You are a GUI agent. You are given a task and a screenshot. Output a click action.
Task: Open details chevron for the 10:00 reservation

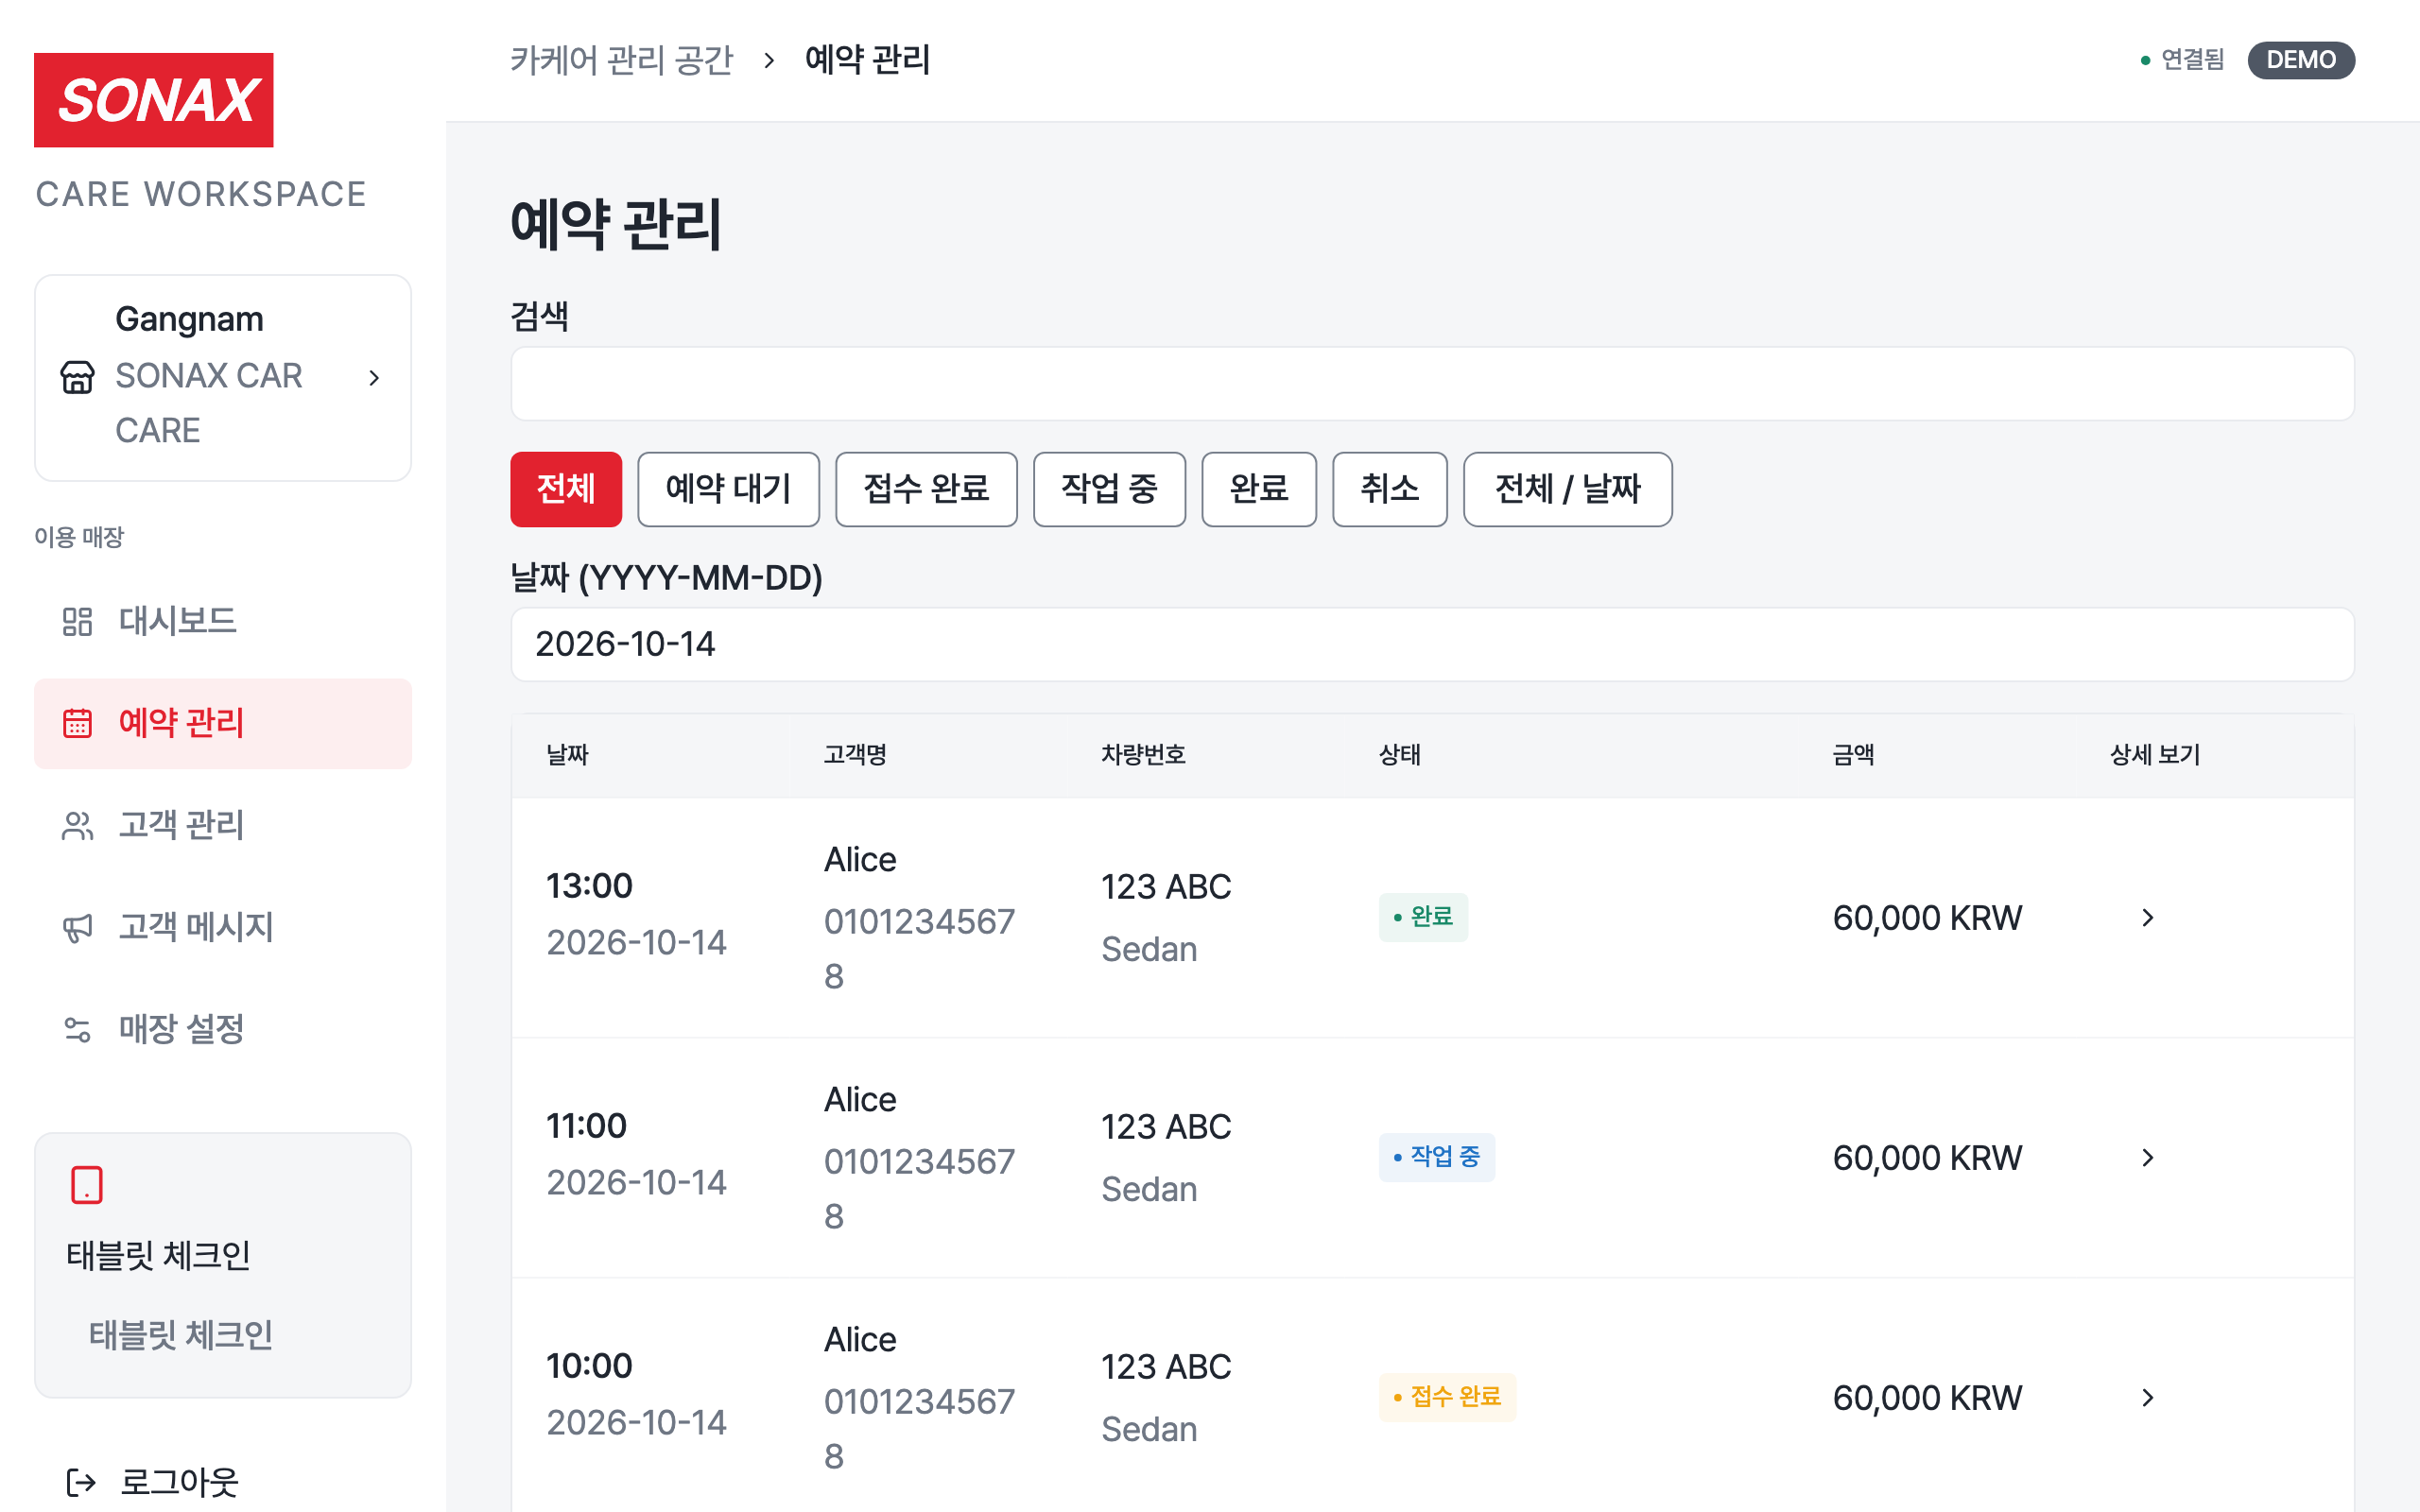[2147, 1397]
